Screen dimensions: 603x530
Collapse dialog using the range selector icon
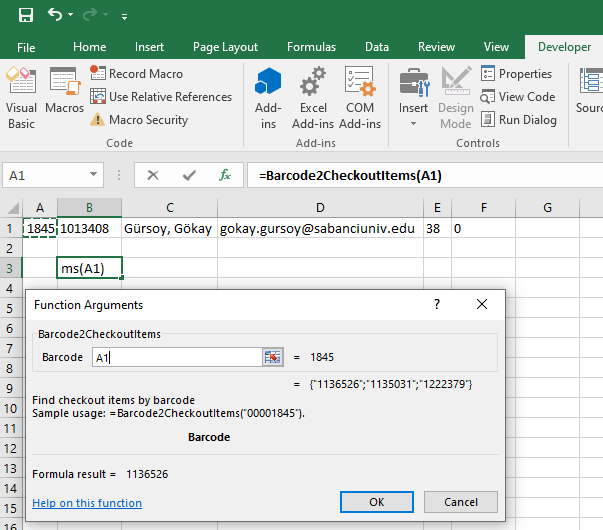[x=272, y=357]
